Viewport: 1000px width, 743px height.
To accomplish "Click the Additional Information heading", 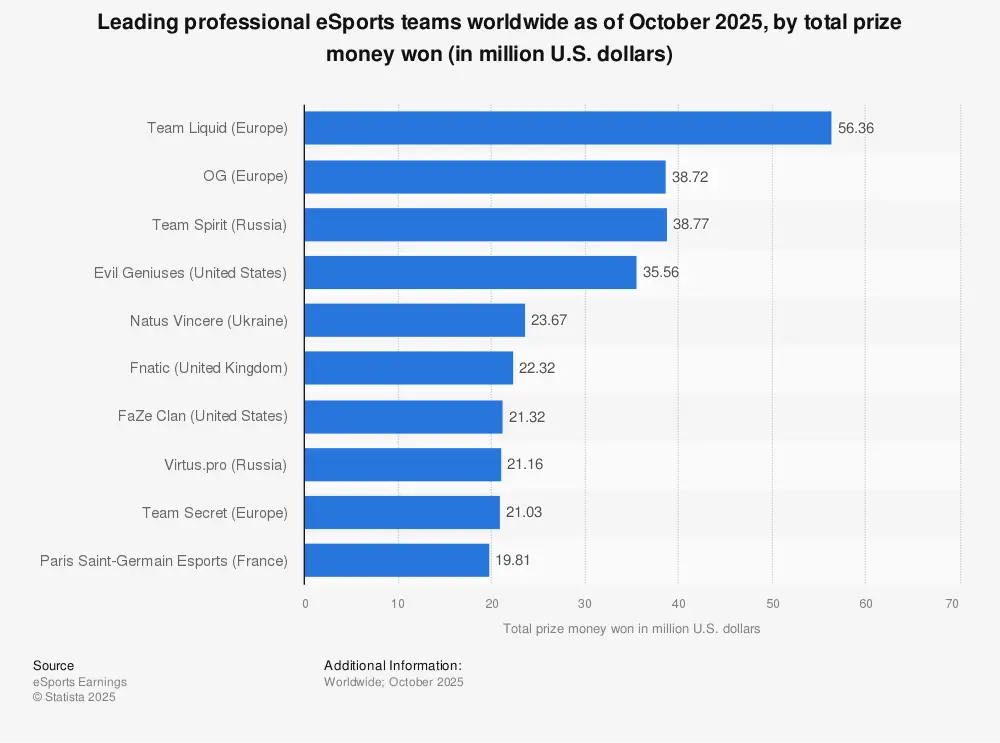I will click(393, 665).
